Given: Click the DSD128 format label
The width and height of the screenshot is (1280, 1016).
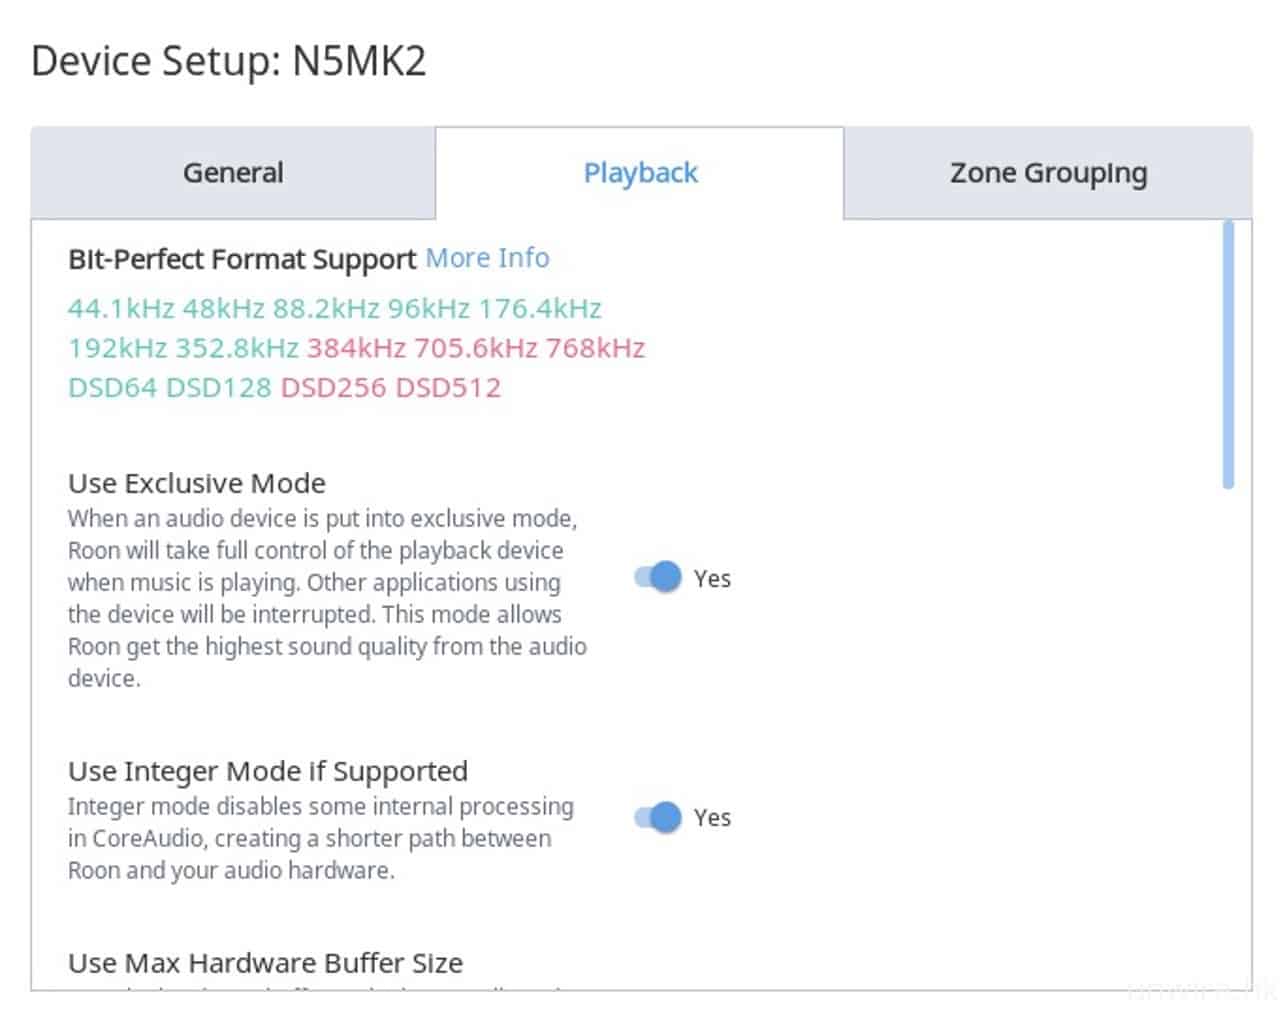Looking at the screenshot, I should click(x=218, y=388).
